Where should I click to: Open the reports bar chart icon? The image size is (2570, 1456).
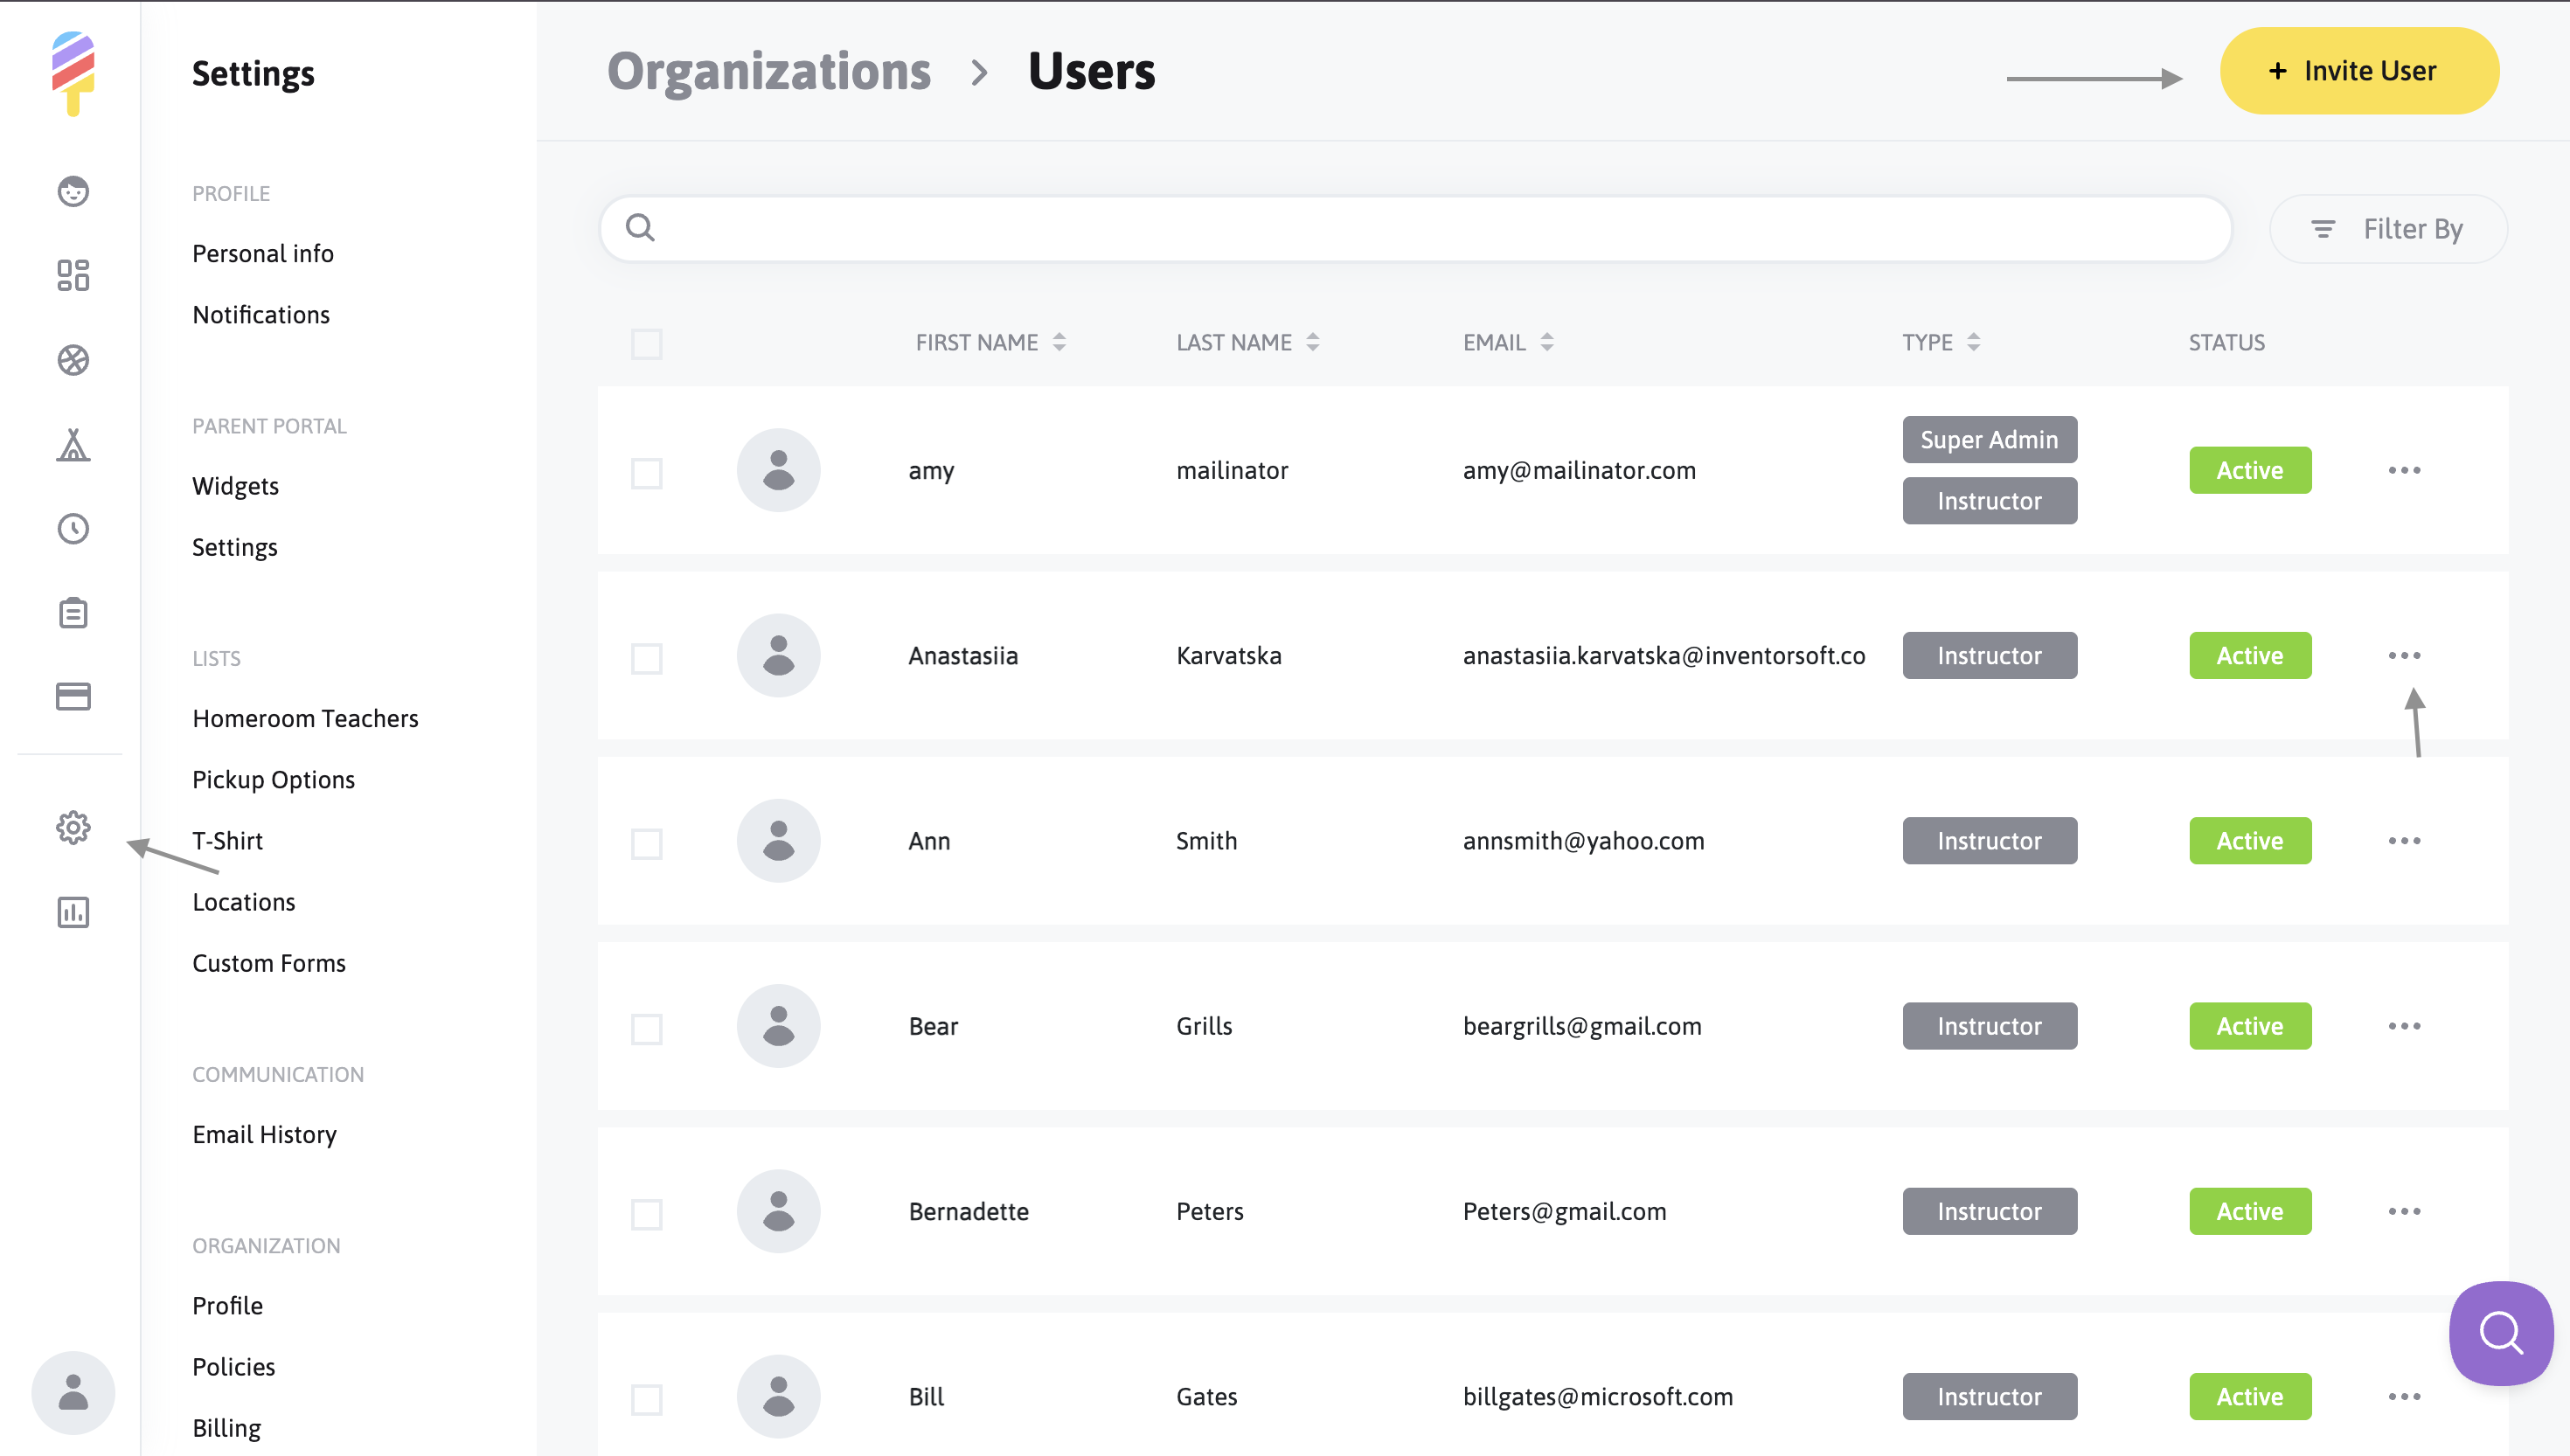click(x=73, y=912)
